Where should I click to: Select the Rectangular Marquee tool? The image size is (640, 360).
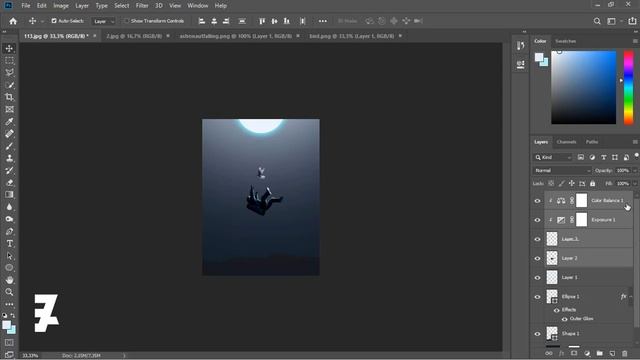pos(9,60)
